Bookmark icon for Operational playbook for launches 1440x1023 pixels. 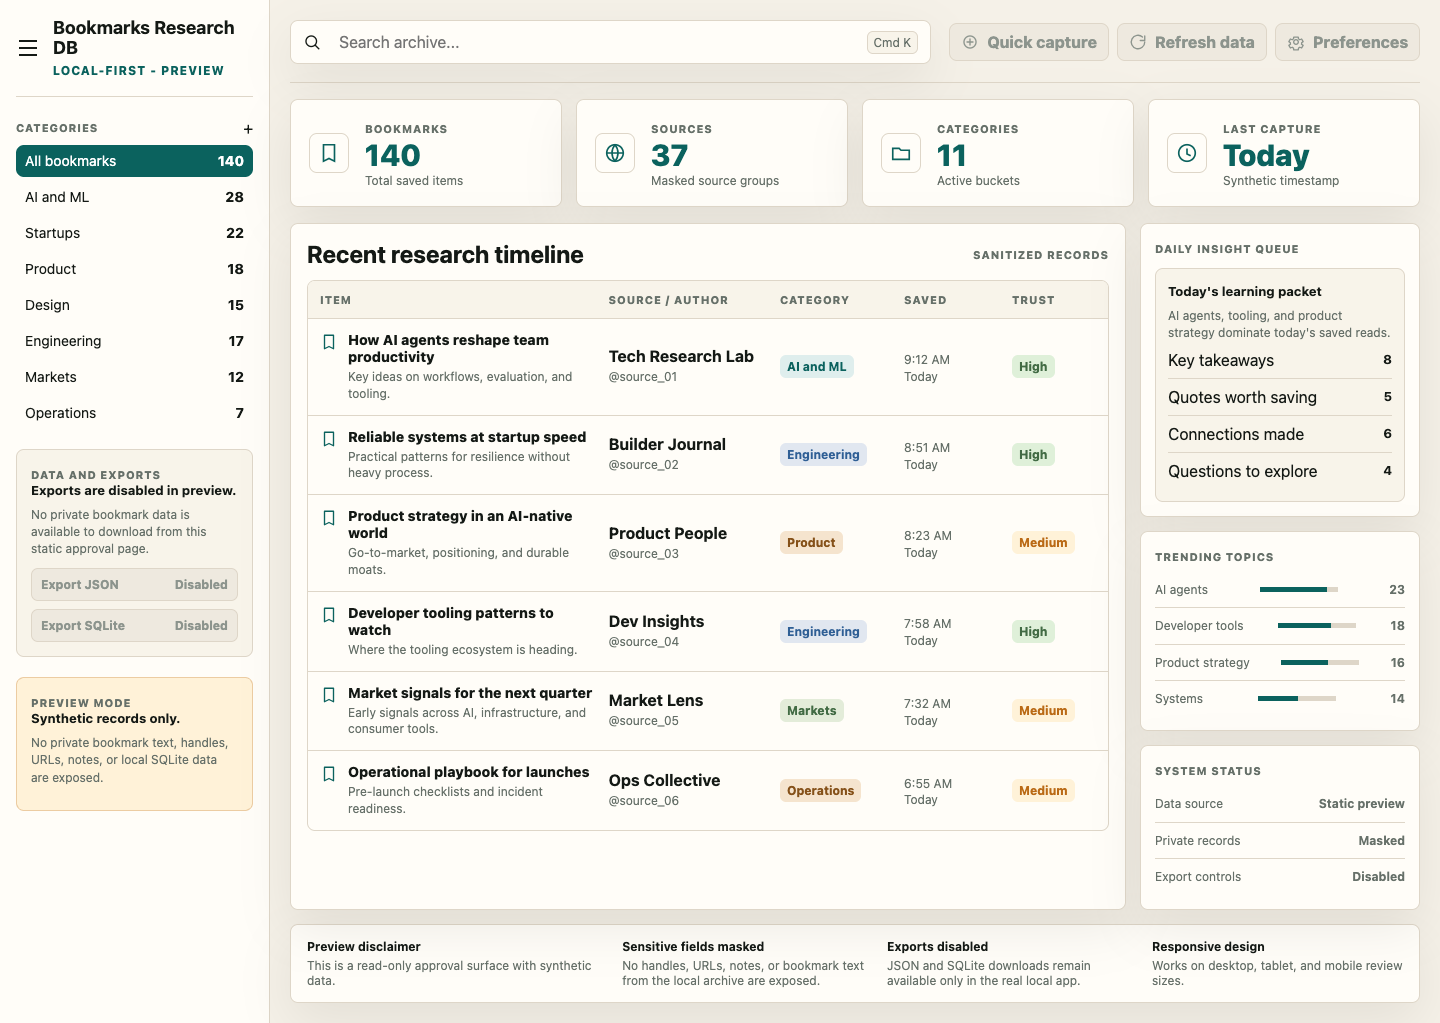point(329,774)
